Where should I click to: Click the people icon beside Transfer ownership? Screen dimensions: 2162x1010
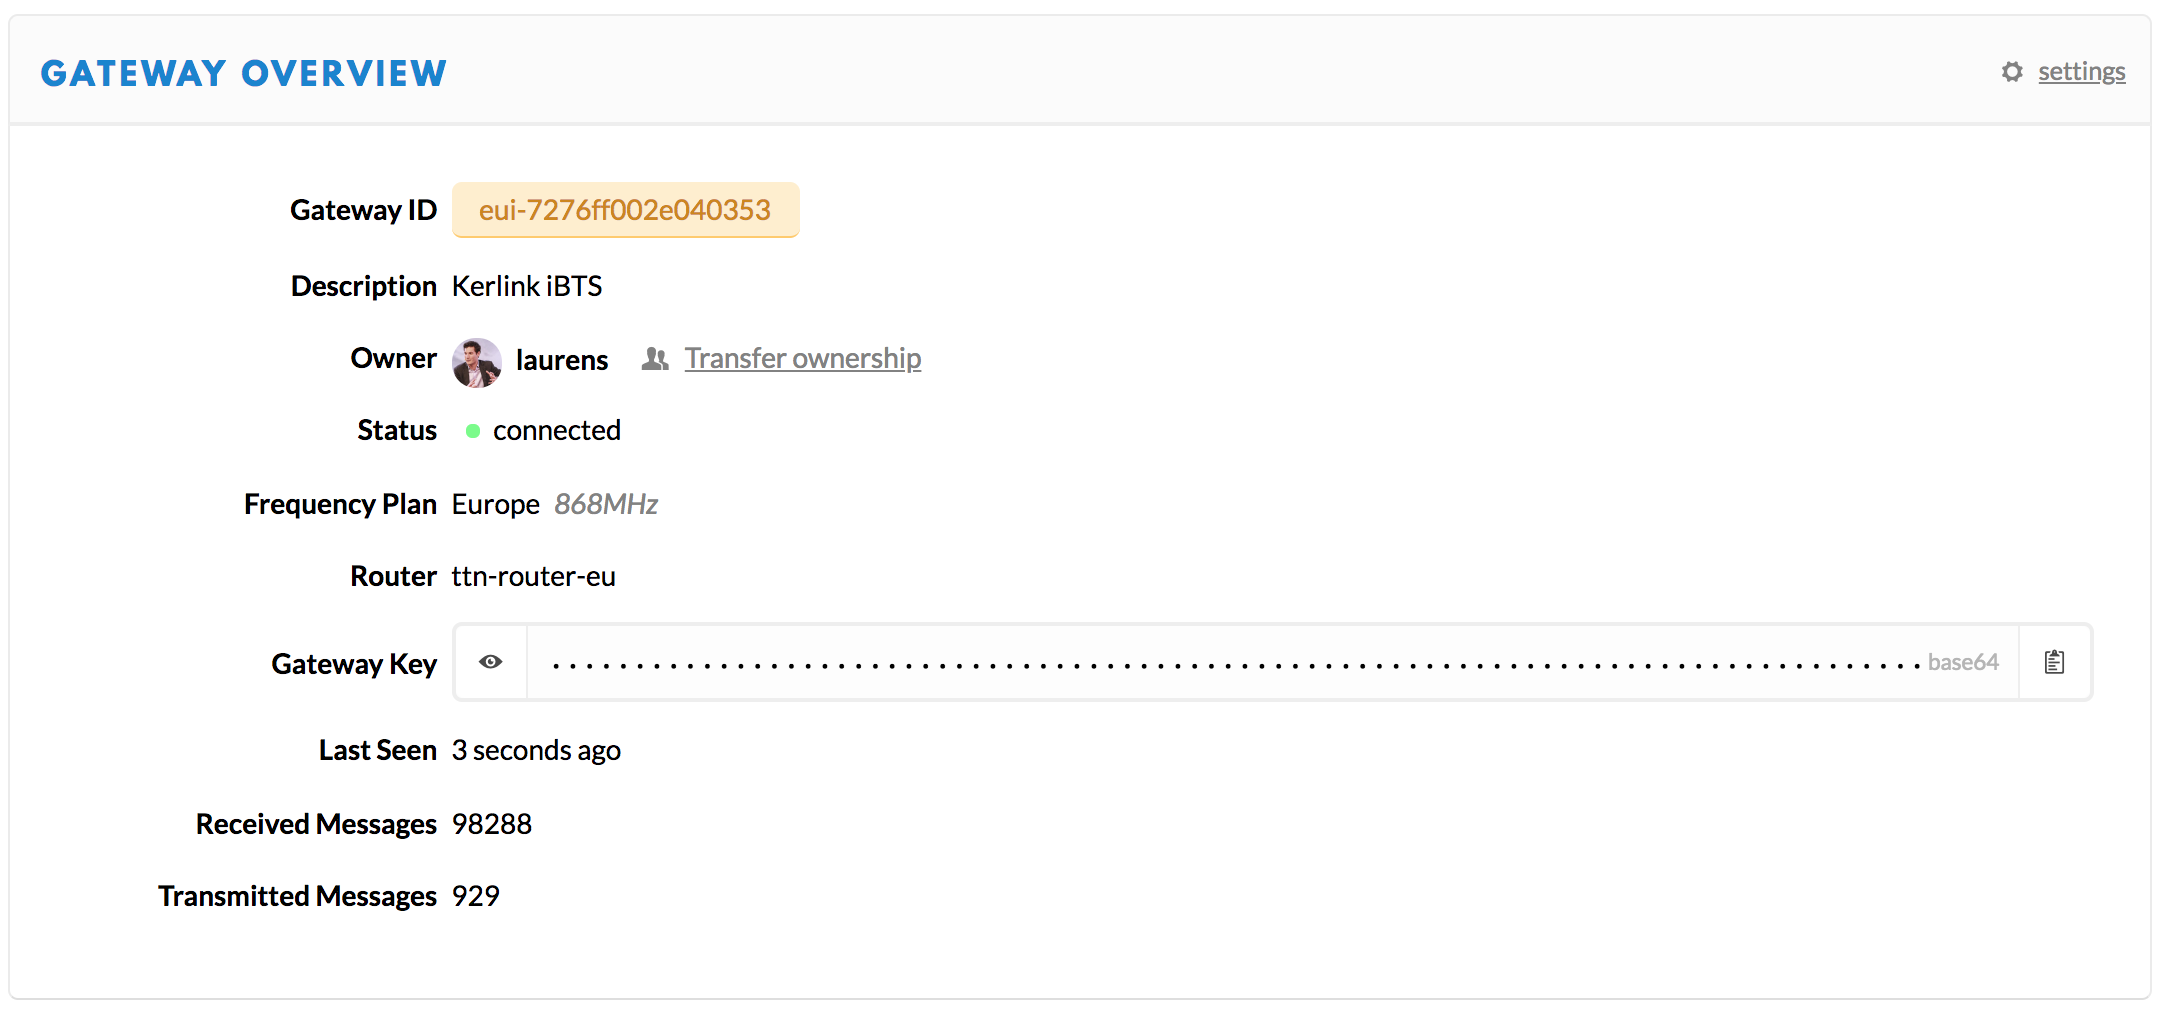pyautogui.click(x=655, y=358)
